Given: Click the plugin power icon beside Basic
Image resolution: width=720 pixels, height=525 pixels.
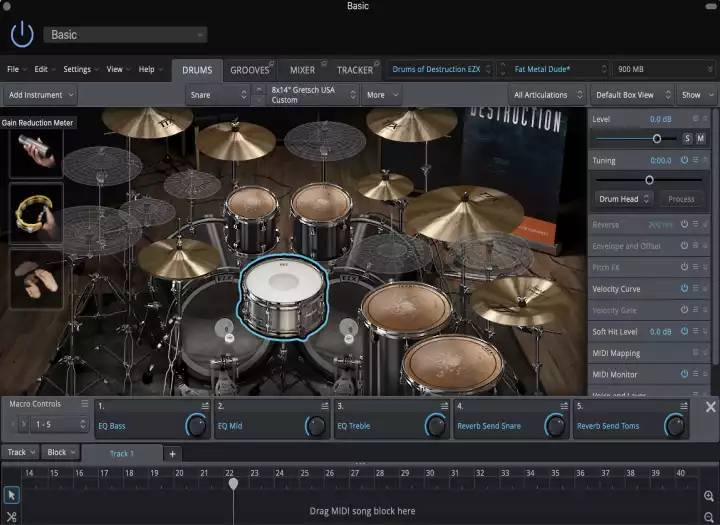Looking at the screenshot, I should click(x=22, y=34).
